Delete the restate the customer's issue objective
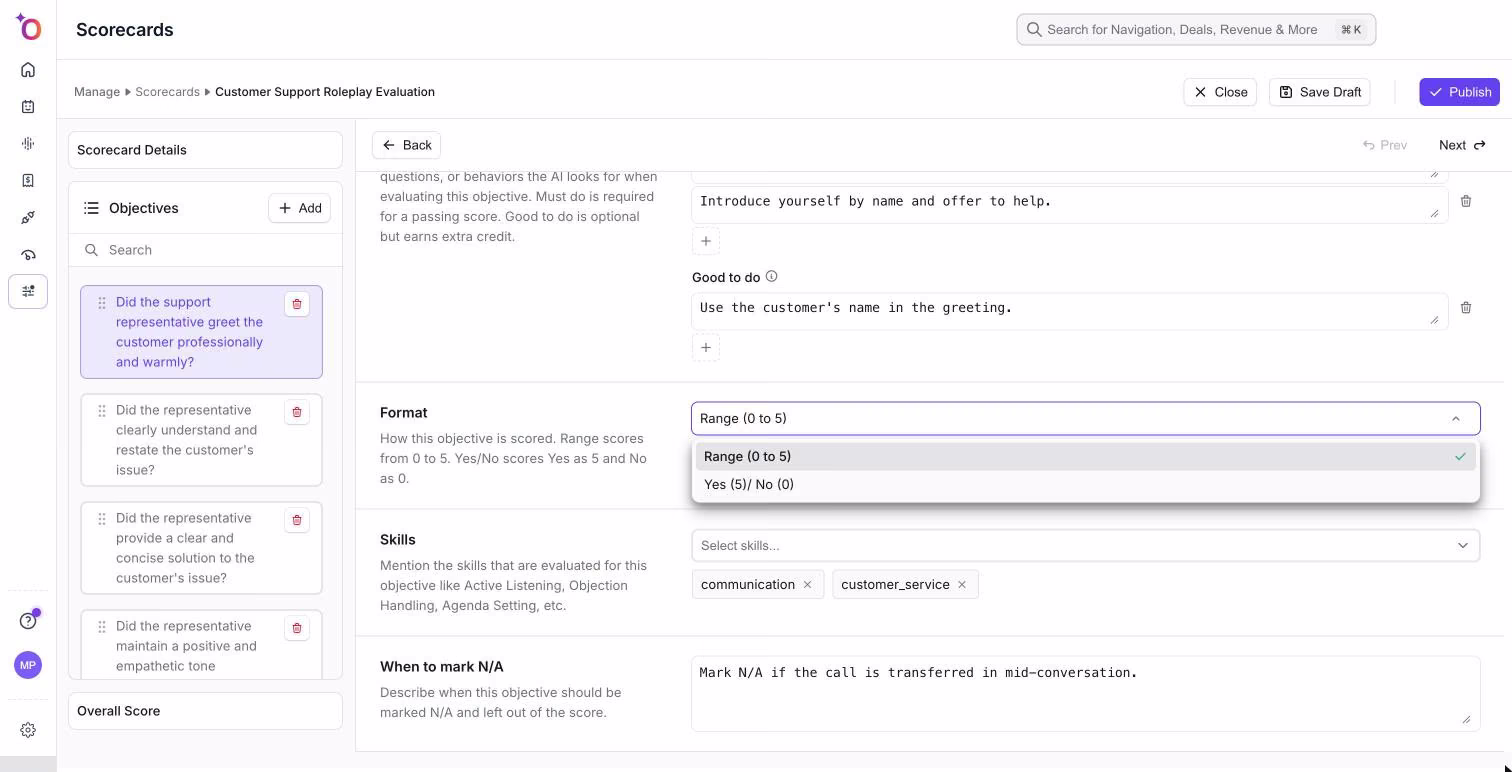Screen dimensions: 1512x772 pos(297,412)
